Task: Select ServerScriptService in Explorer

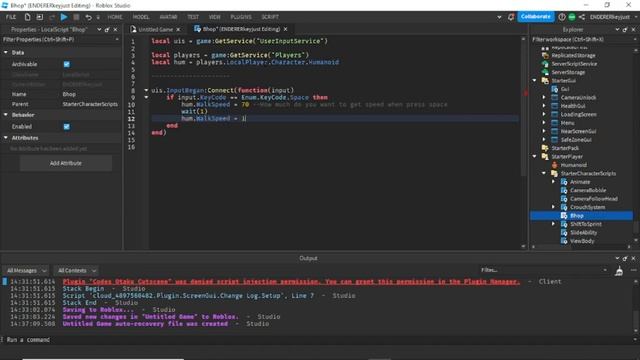Action: [574, 64]
